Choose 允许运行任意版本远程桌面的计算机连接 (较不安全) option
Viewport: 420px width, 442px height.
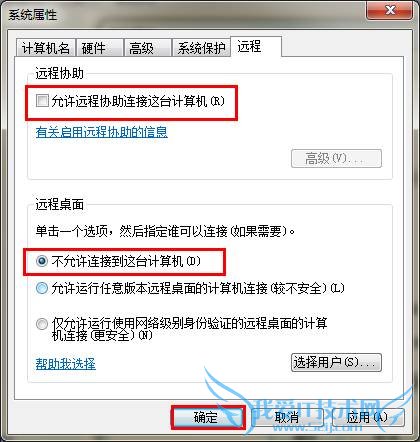tap(42, 288)
